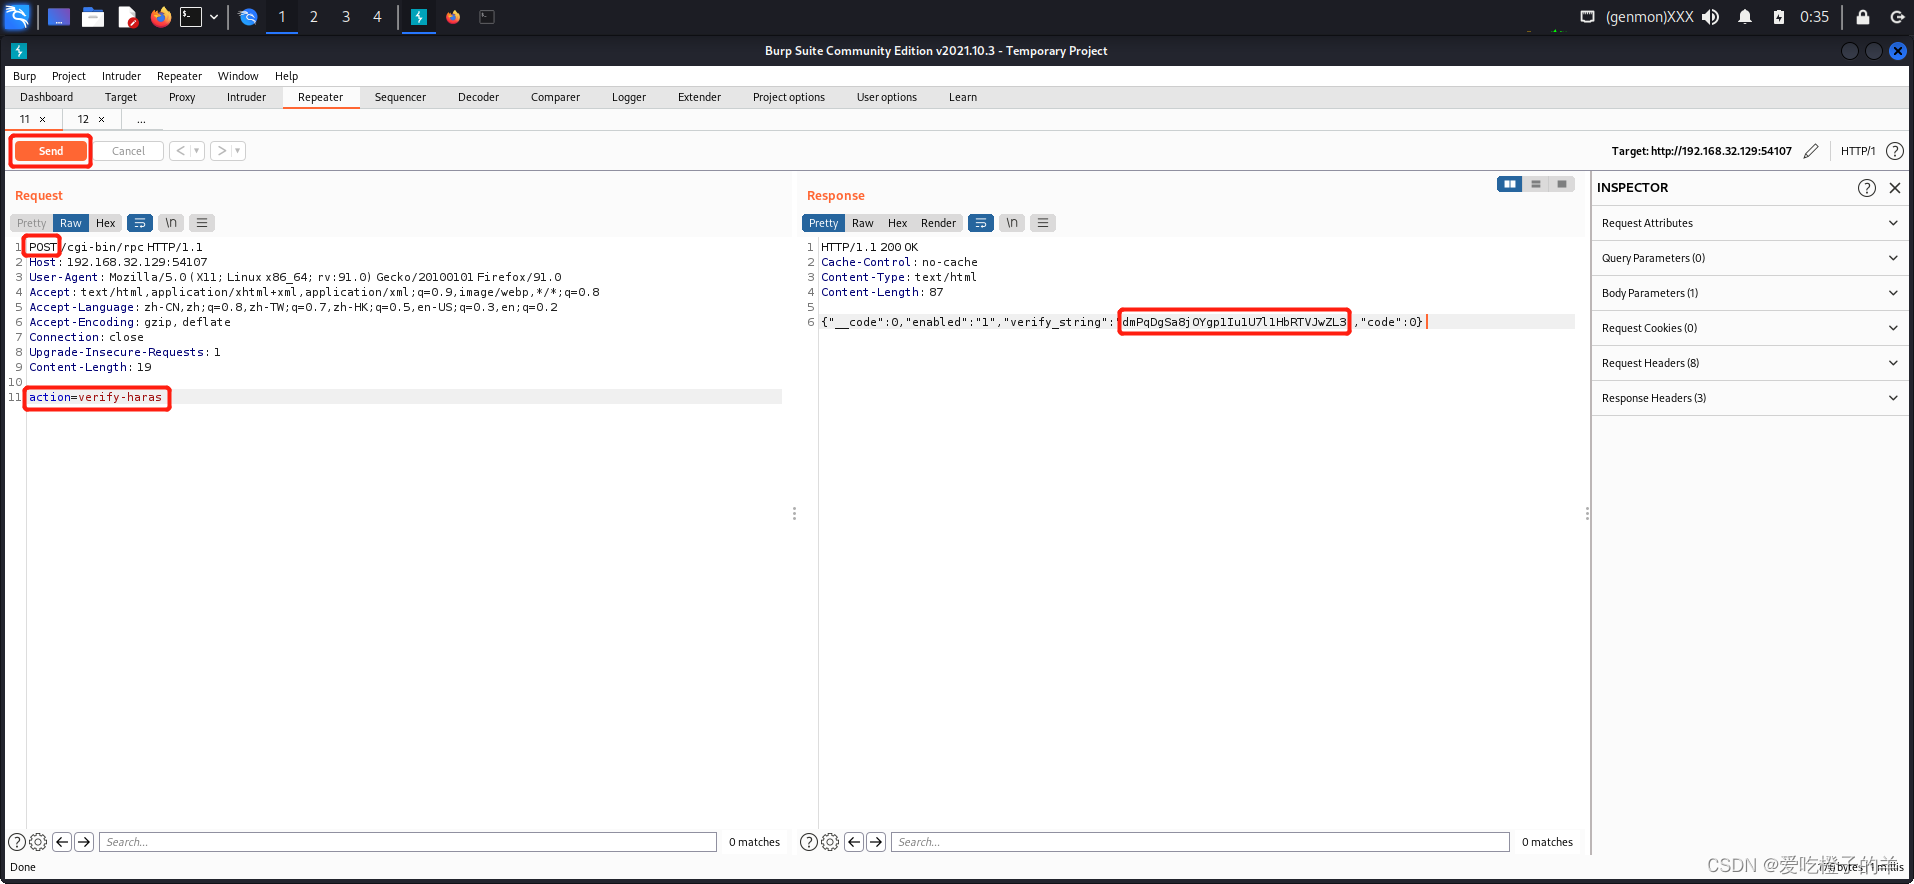Jump to next response search match
Image resolution: width=1914 pixels, height=884 pixels.
876,842
